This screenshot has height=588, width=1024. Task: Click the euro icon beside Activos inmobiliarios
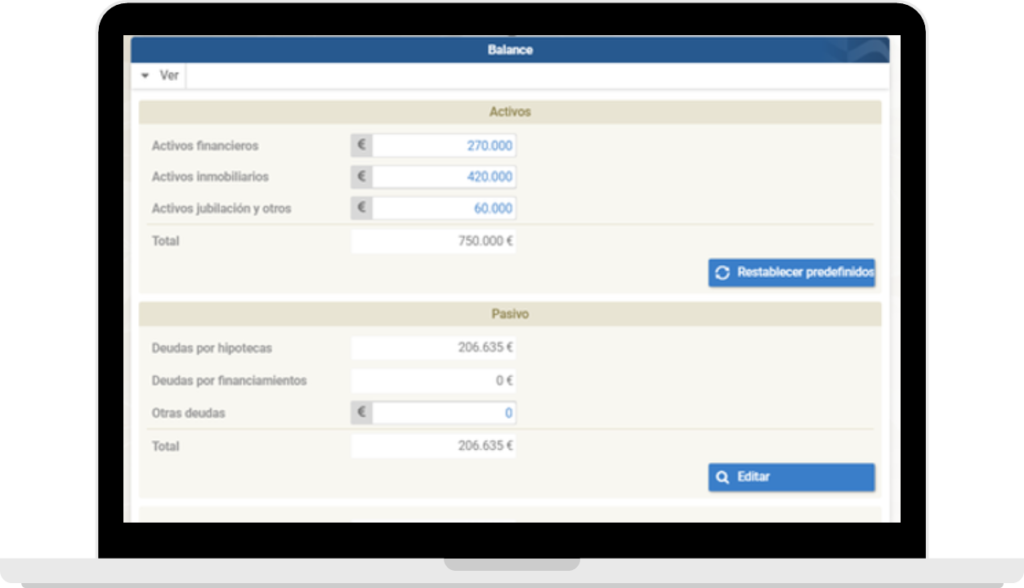tap(362, 177)
